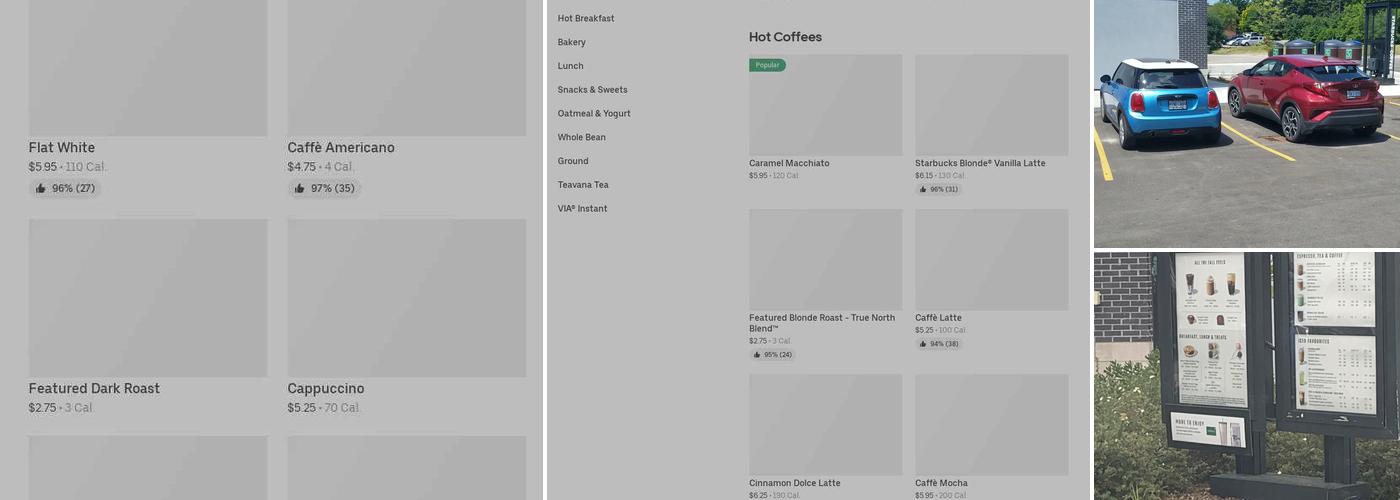Click the Starbucks Blonde® Vanilla Latte name
Screen dimensions: 1400x500
[980, 163]
